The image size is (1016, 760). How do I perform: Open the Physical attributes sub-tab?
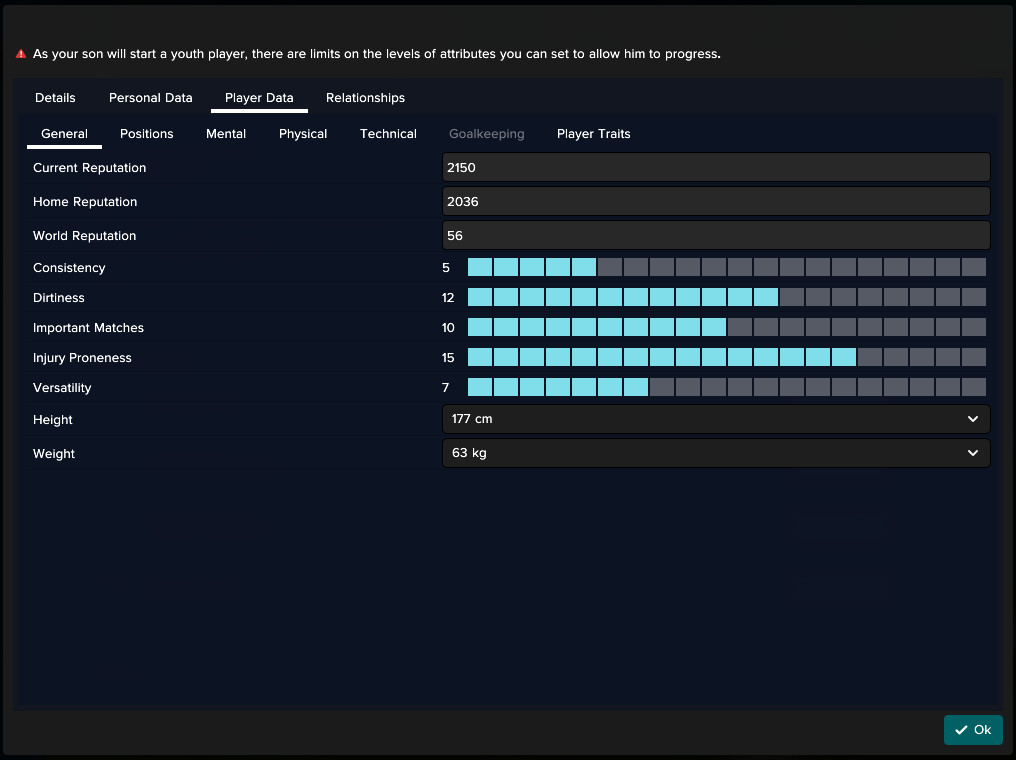pyautogui.click(x=303, y=134)
